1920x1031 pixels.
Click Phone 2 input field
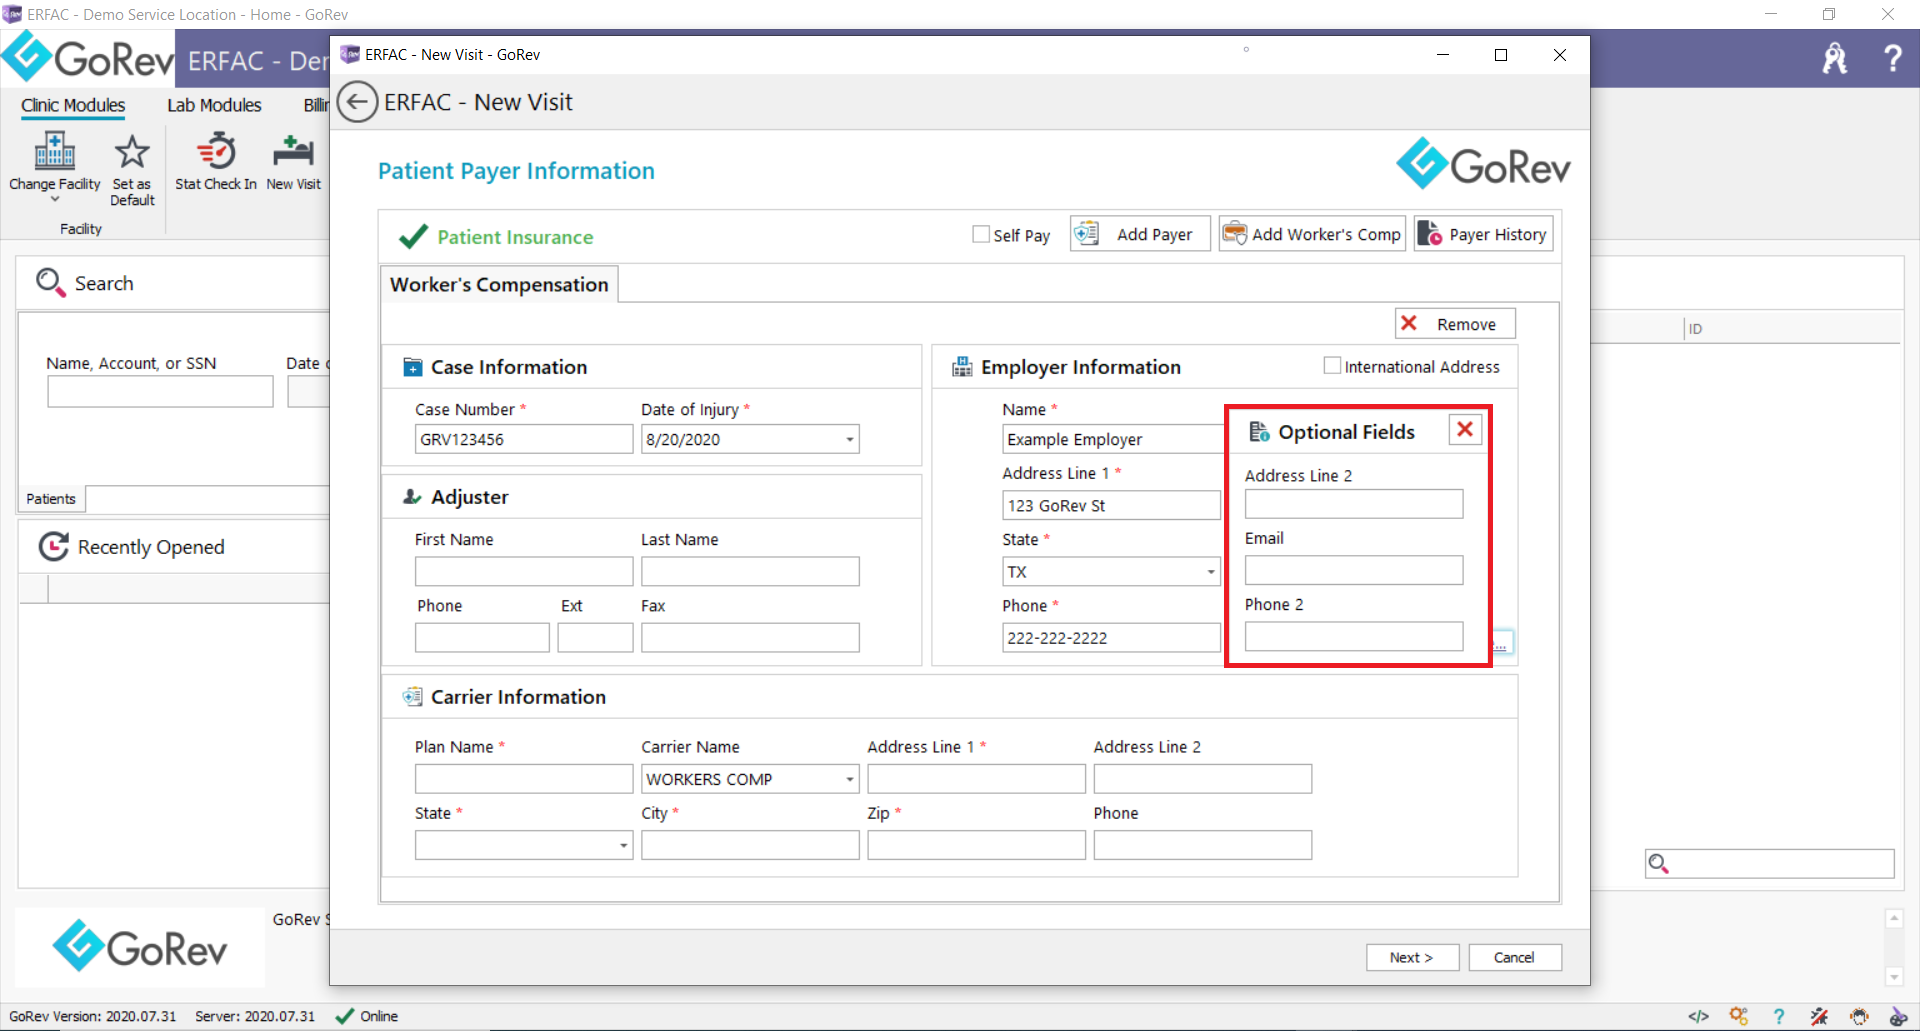(1353, 636)
